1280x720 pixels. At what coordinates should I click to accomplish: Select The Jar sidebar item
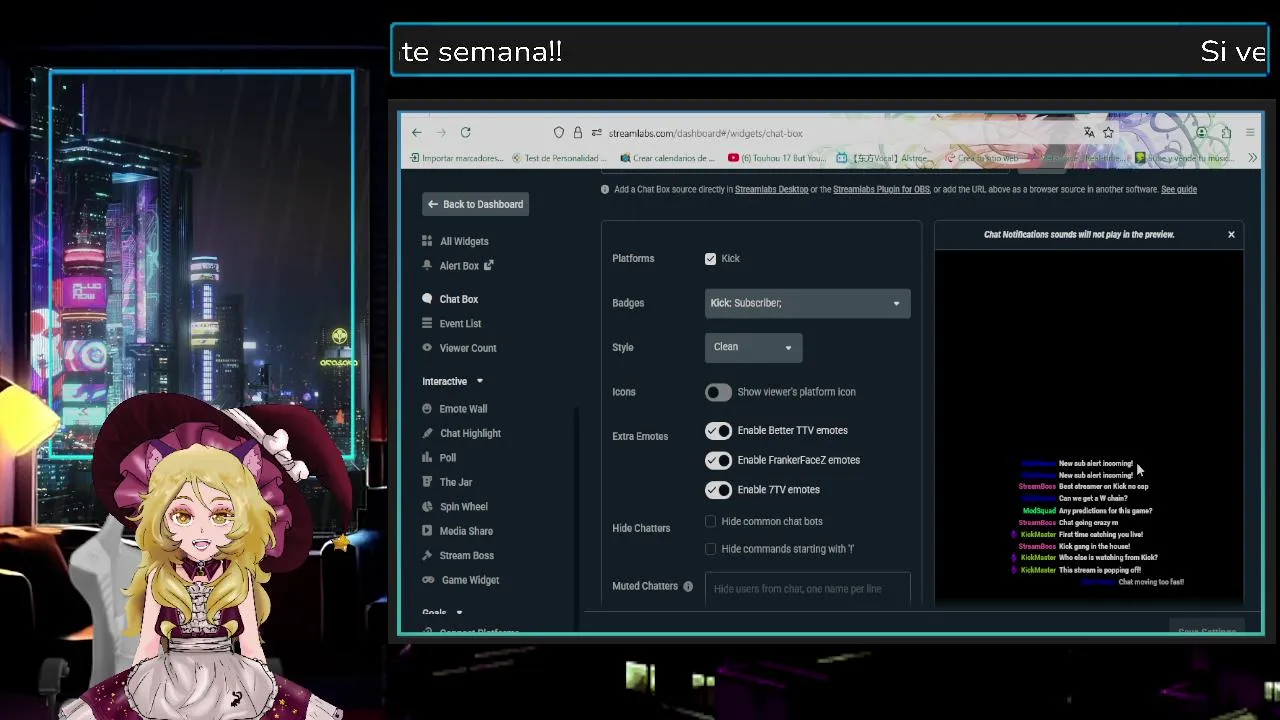pos(456,482)
